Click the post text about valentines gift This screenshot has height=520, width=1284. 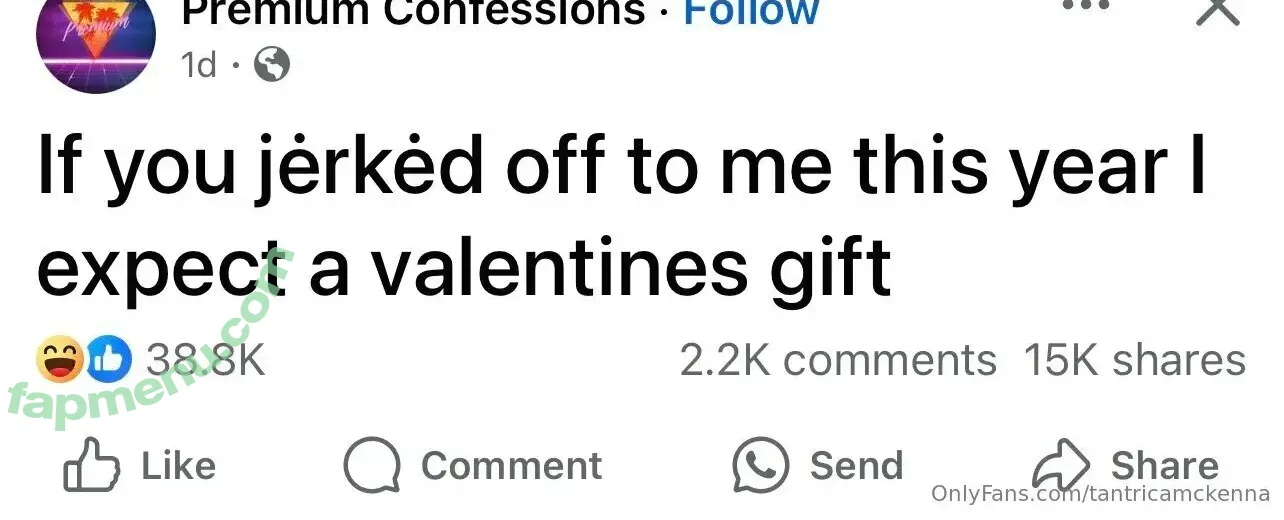[620, 215]
